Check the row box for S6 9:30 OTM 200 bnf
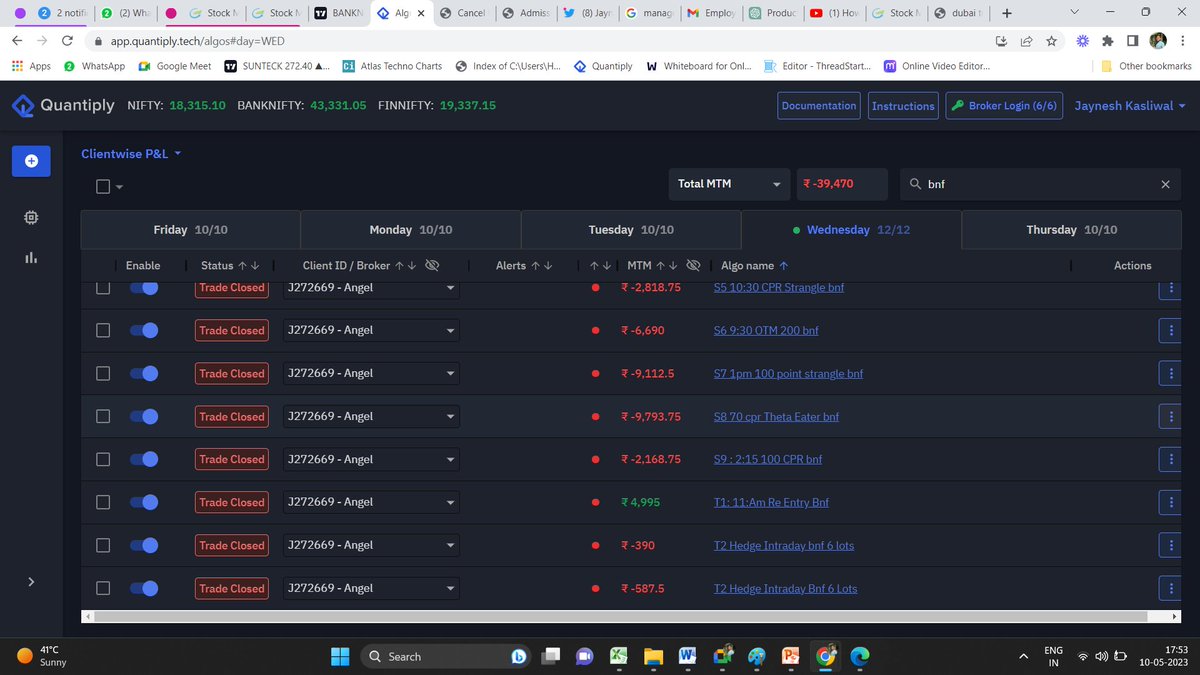Viewport: 1200px width, 675px height. coord(103,330)
